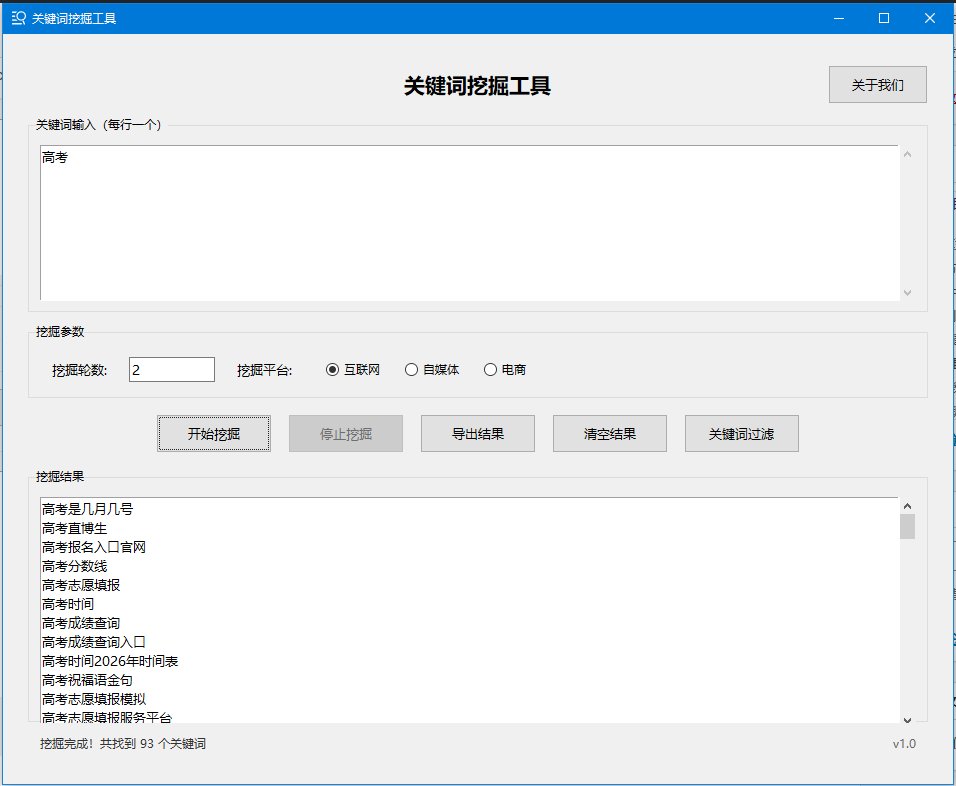
Task: Open the 关于我们 about dialog
Action: 877,85
